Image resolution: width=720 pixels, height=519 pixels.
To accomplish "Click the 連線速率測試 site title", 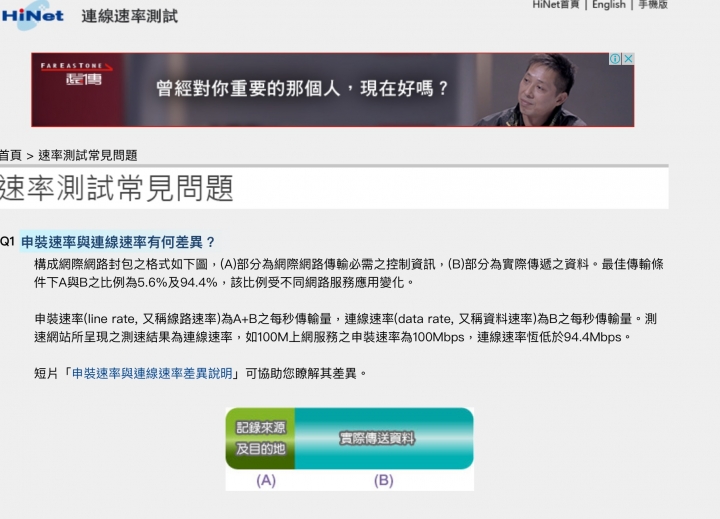I will (129, 16).
